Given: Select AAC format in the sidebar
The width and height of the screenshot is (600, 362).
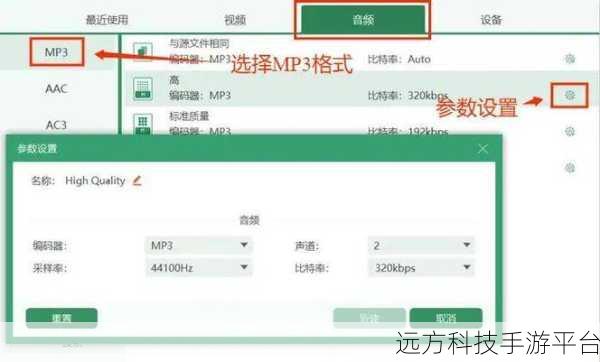Looking at the screenshot, I should click(57, 88).
